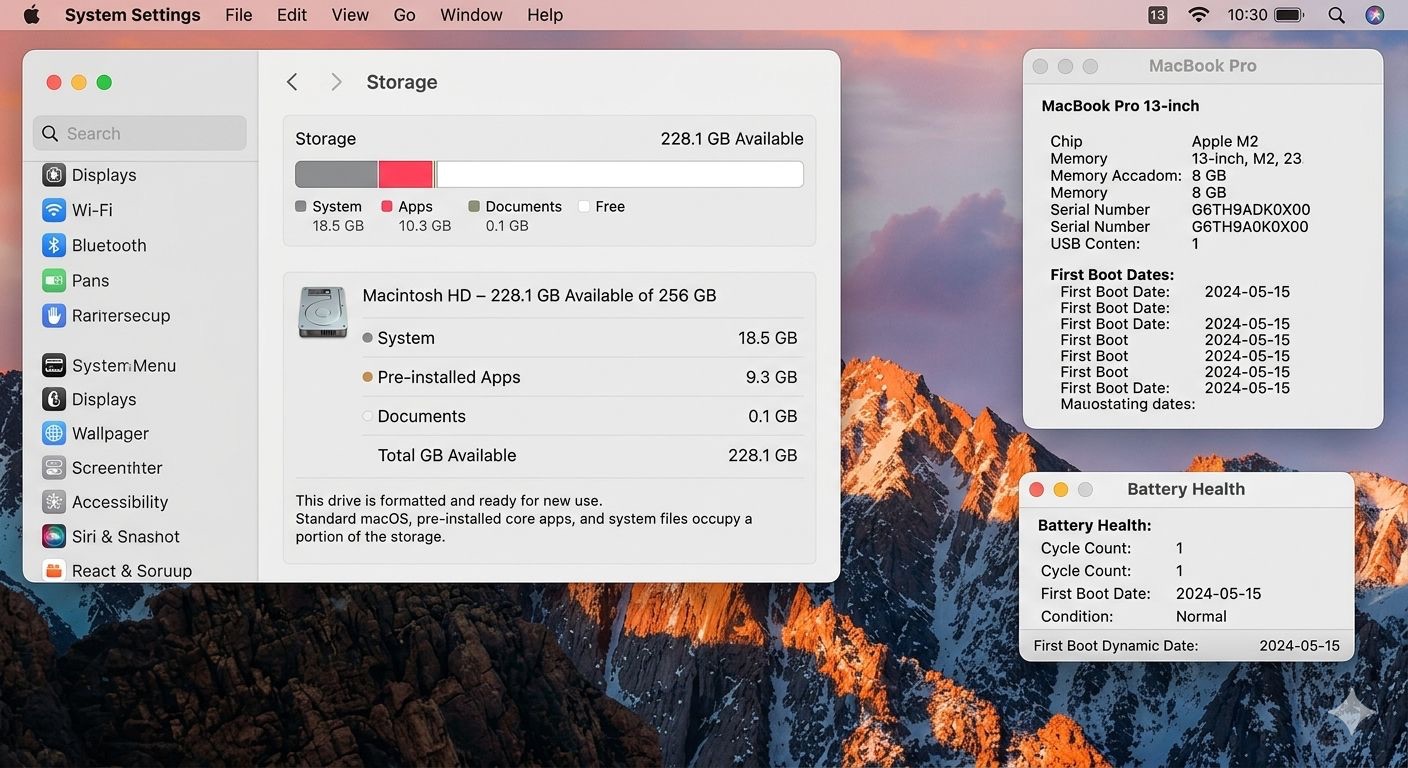1408x768 pixels.
Task: Click the 13 badge icon in menu bar
Action: point(1157,15)
